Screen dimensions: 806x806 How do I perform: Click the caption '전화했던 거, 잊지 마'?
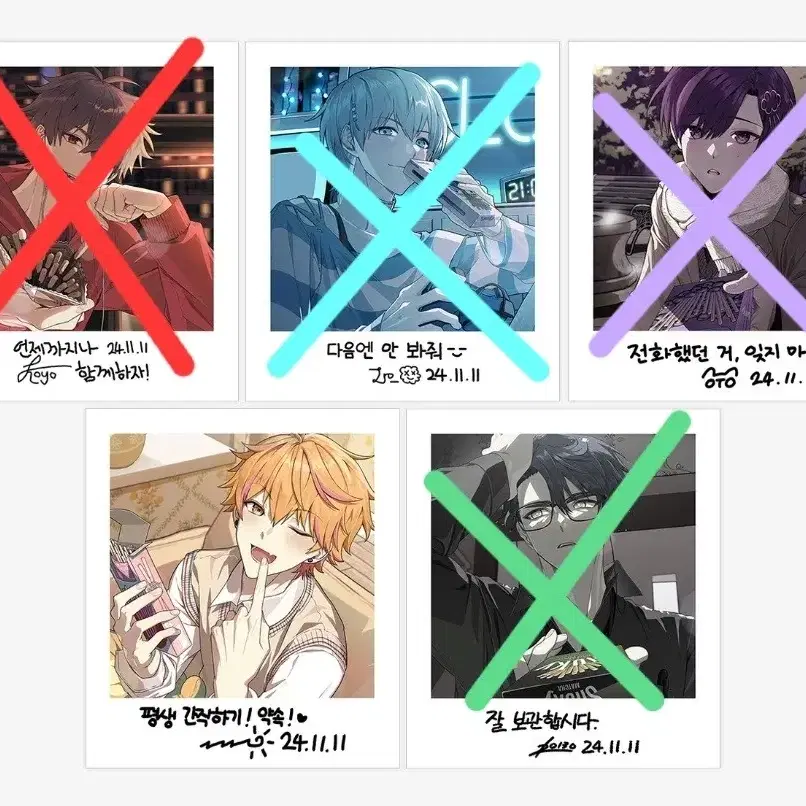717,353
